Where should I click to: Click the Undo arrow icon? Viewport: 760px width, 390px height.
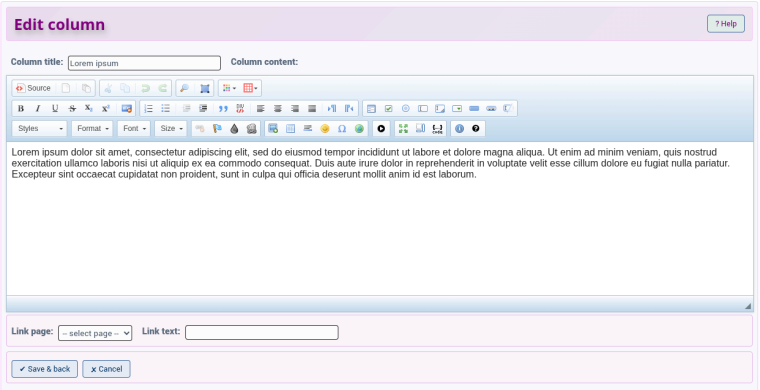click(x=145, y=88)
